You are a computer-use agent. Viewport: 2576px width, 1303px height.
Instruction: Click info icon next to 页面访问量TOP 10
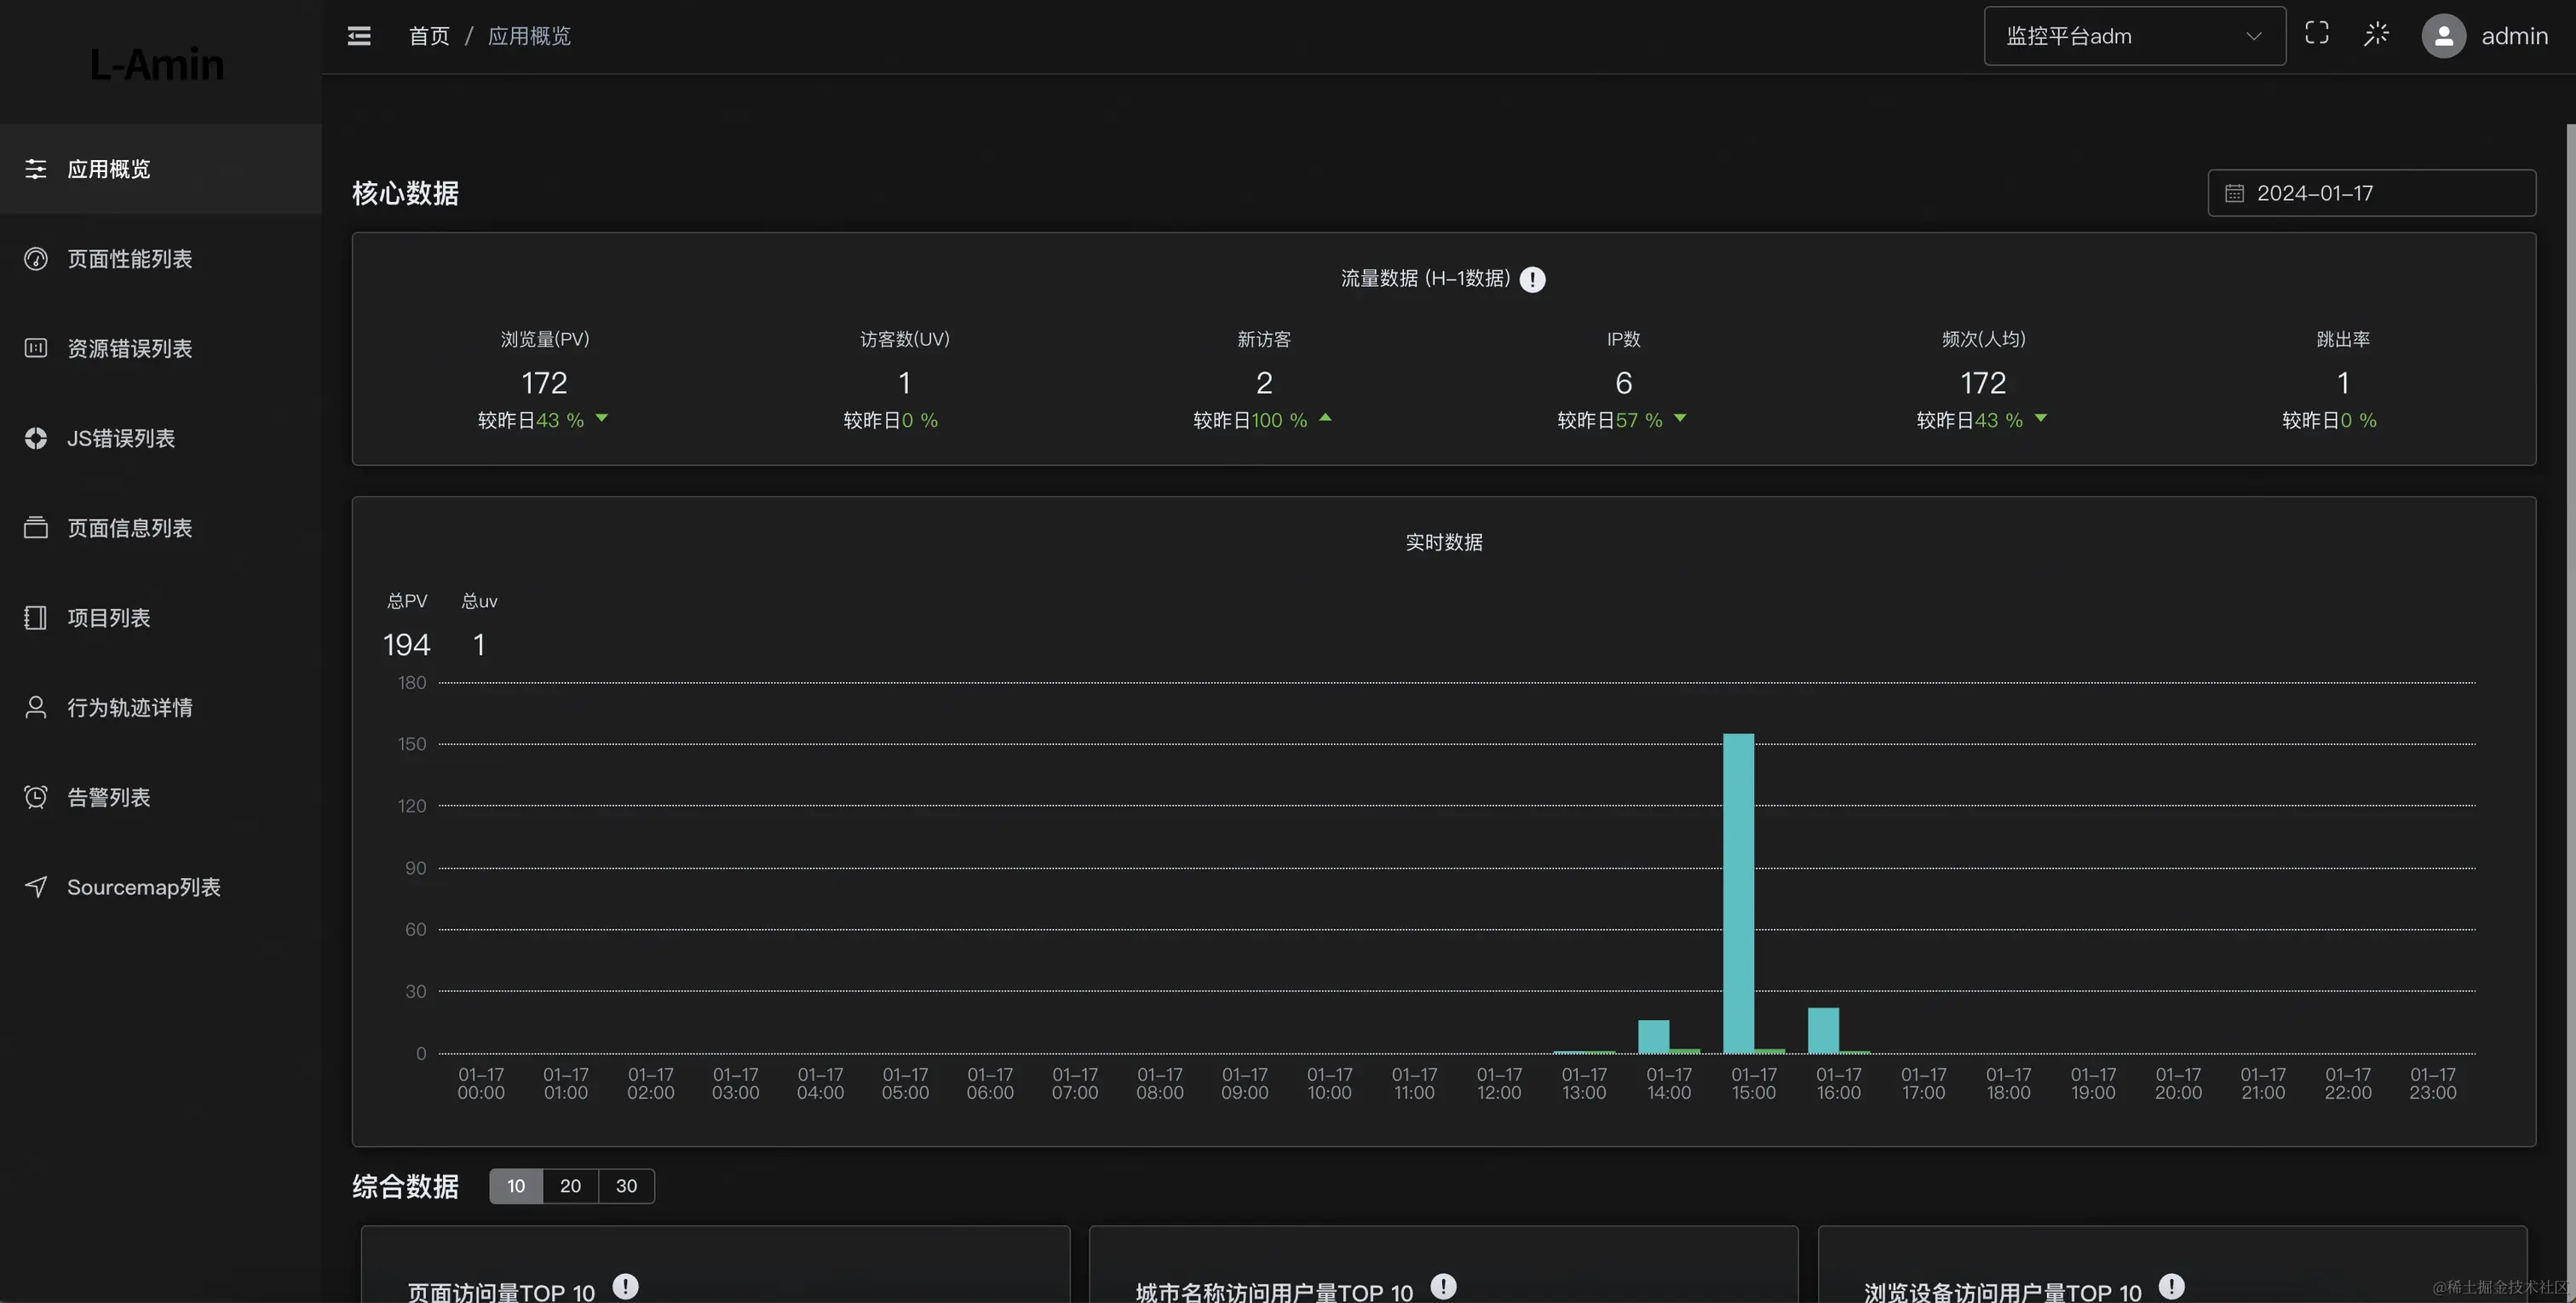pos(625,1286)
